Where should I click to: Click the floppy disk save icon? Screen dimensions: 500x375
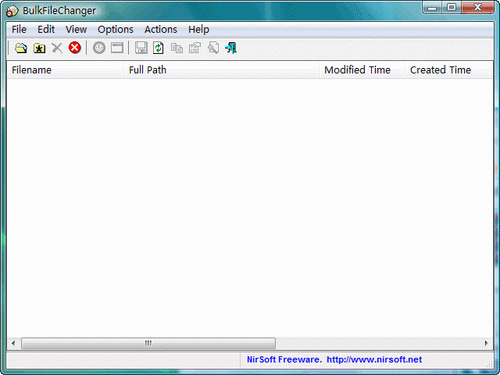click(x=141, y=48)
